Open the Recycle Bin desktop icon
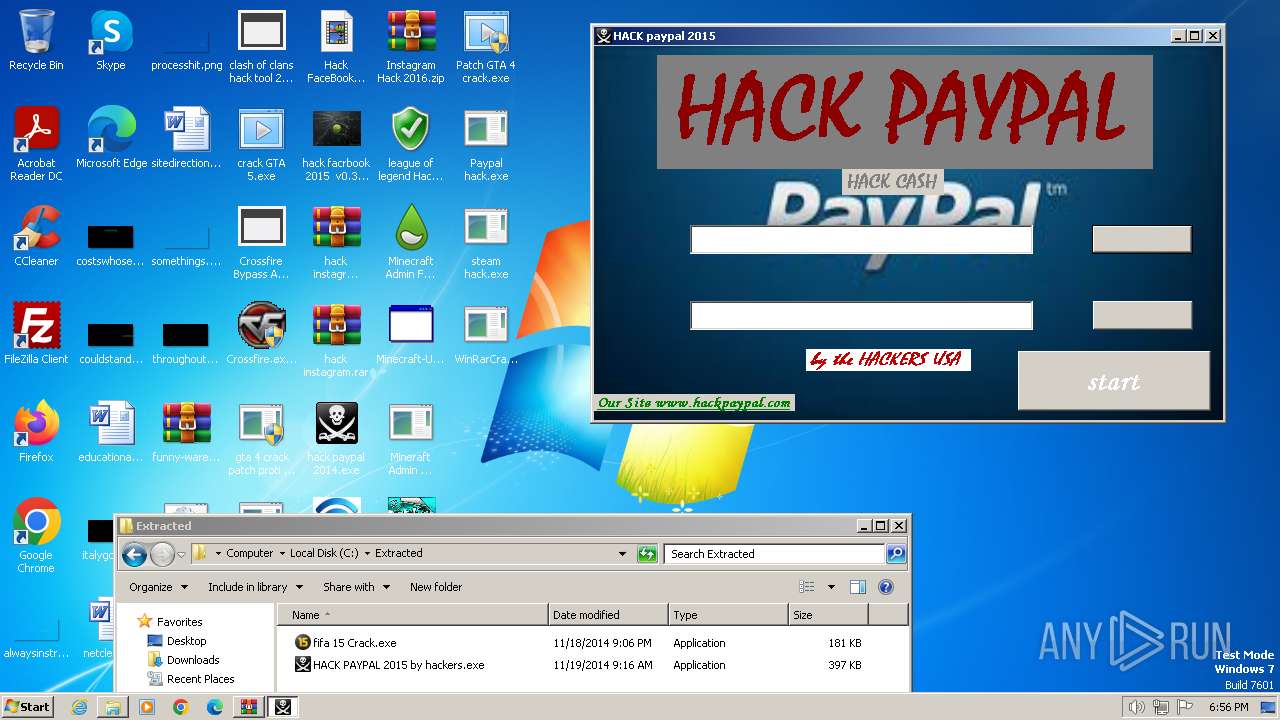Image resolution: width=1280 pixels, height=720 pixels. pos(36,42)
